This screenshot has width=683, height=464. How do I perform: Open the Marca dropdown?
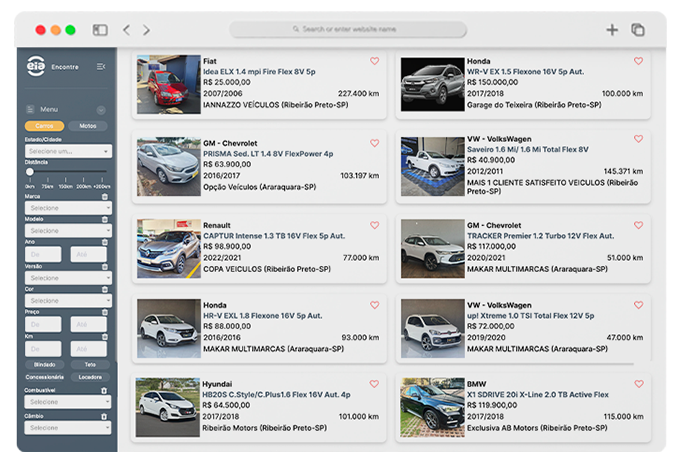point(68,208)
